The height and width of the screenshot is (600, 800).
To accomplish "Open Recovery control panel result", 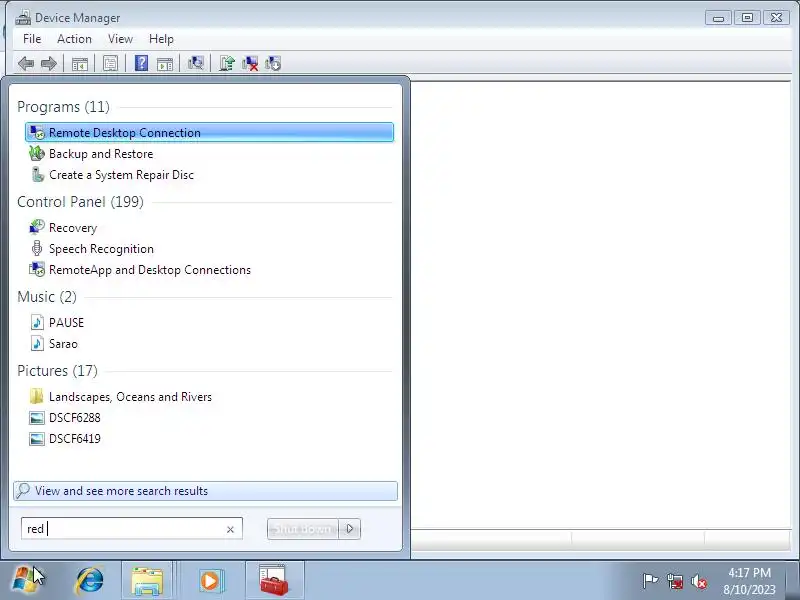I will [209, 228].
